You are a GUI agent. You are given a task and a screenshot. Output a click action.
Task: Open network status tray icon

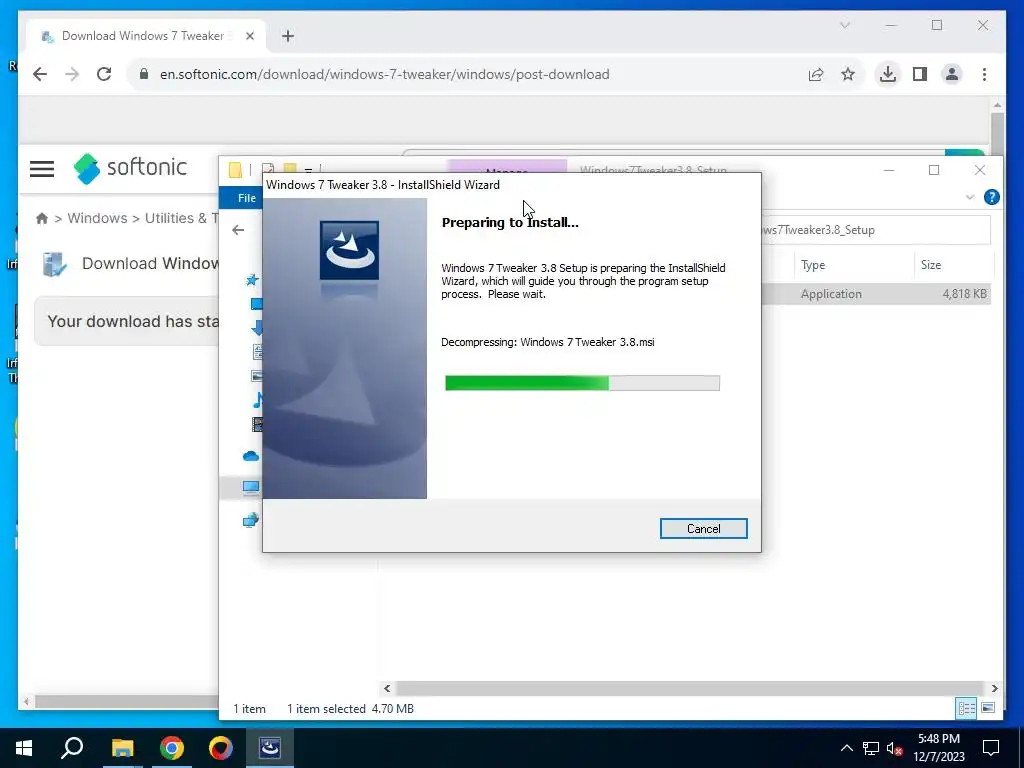(x=871, y=748)
